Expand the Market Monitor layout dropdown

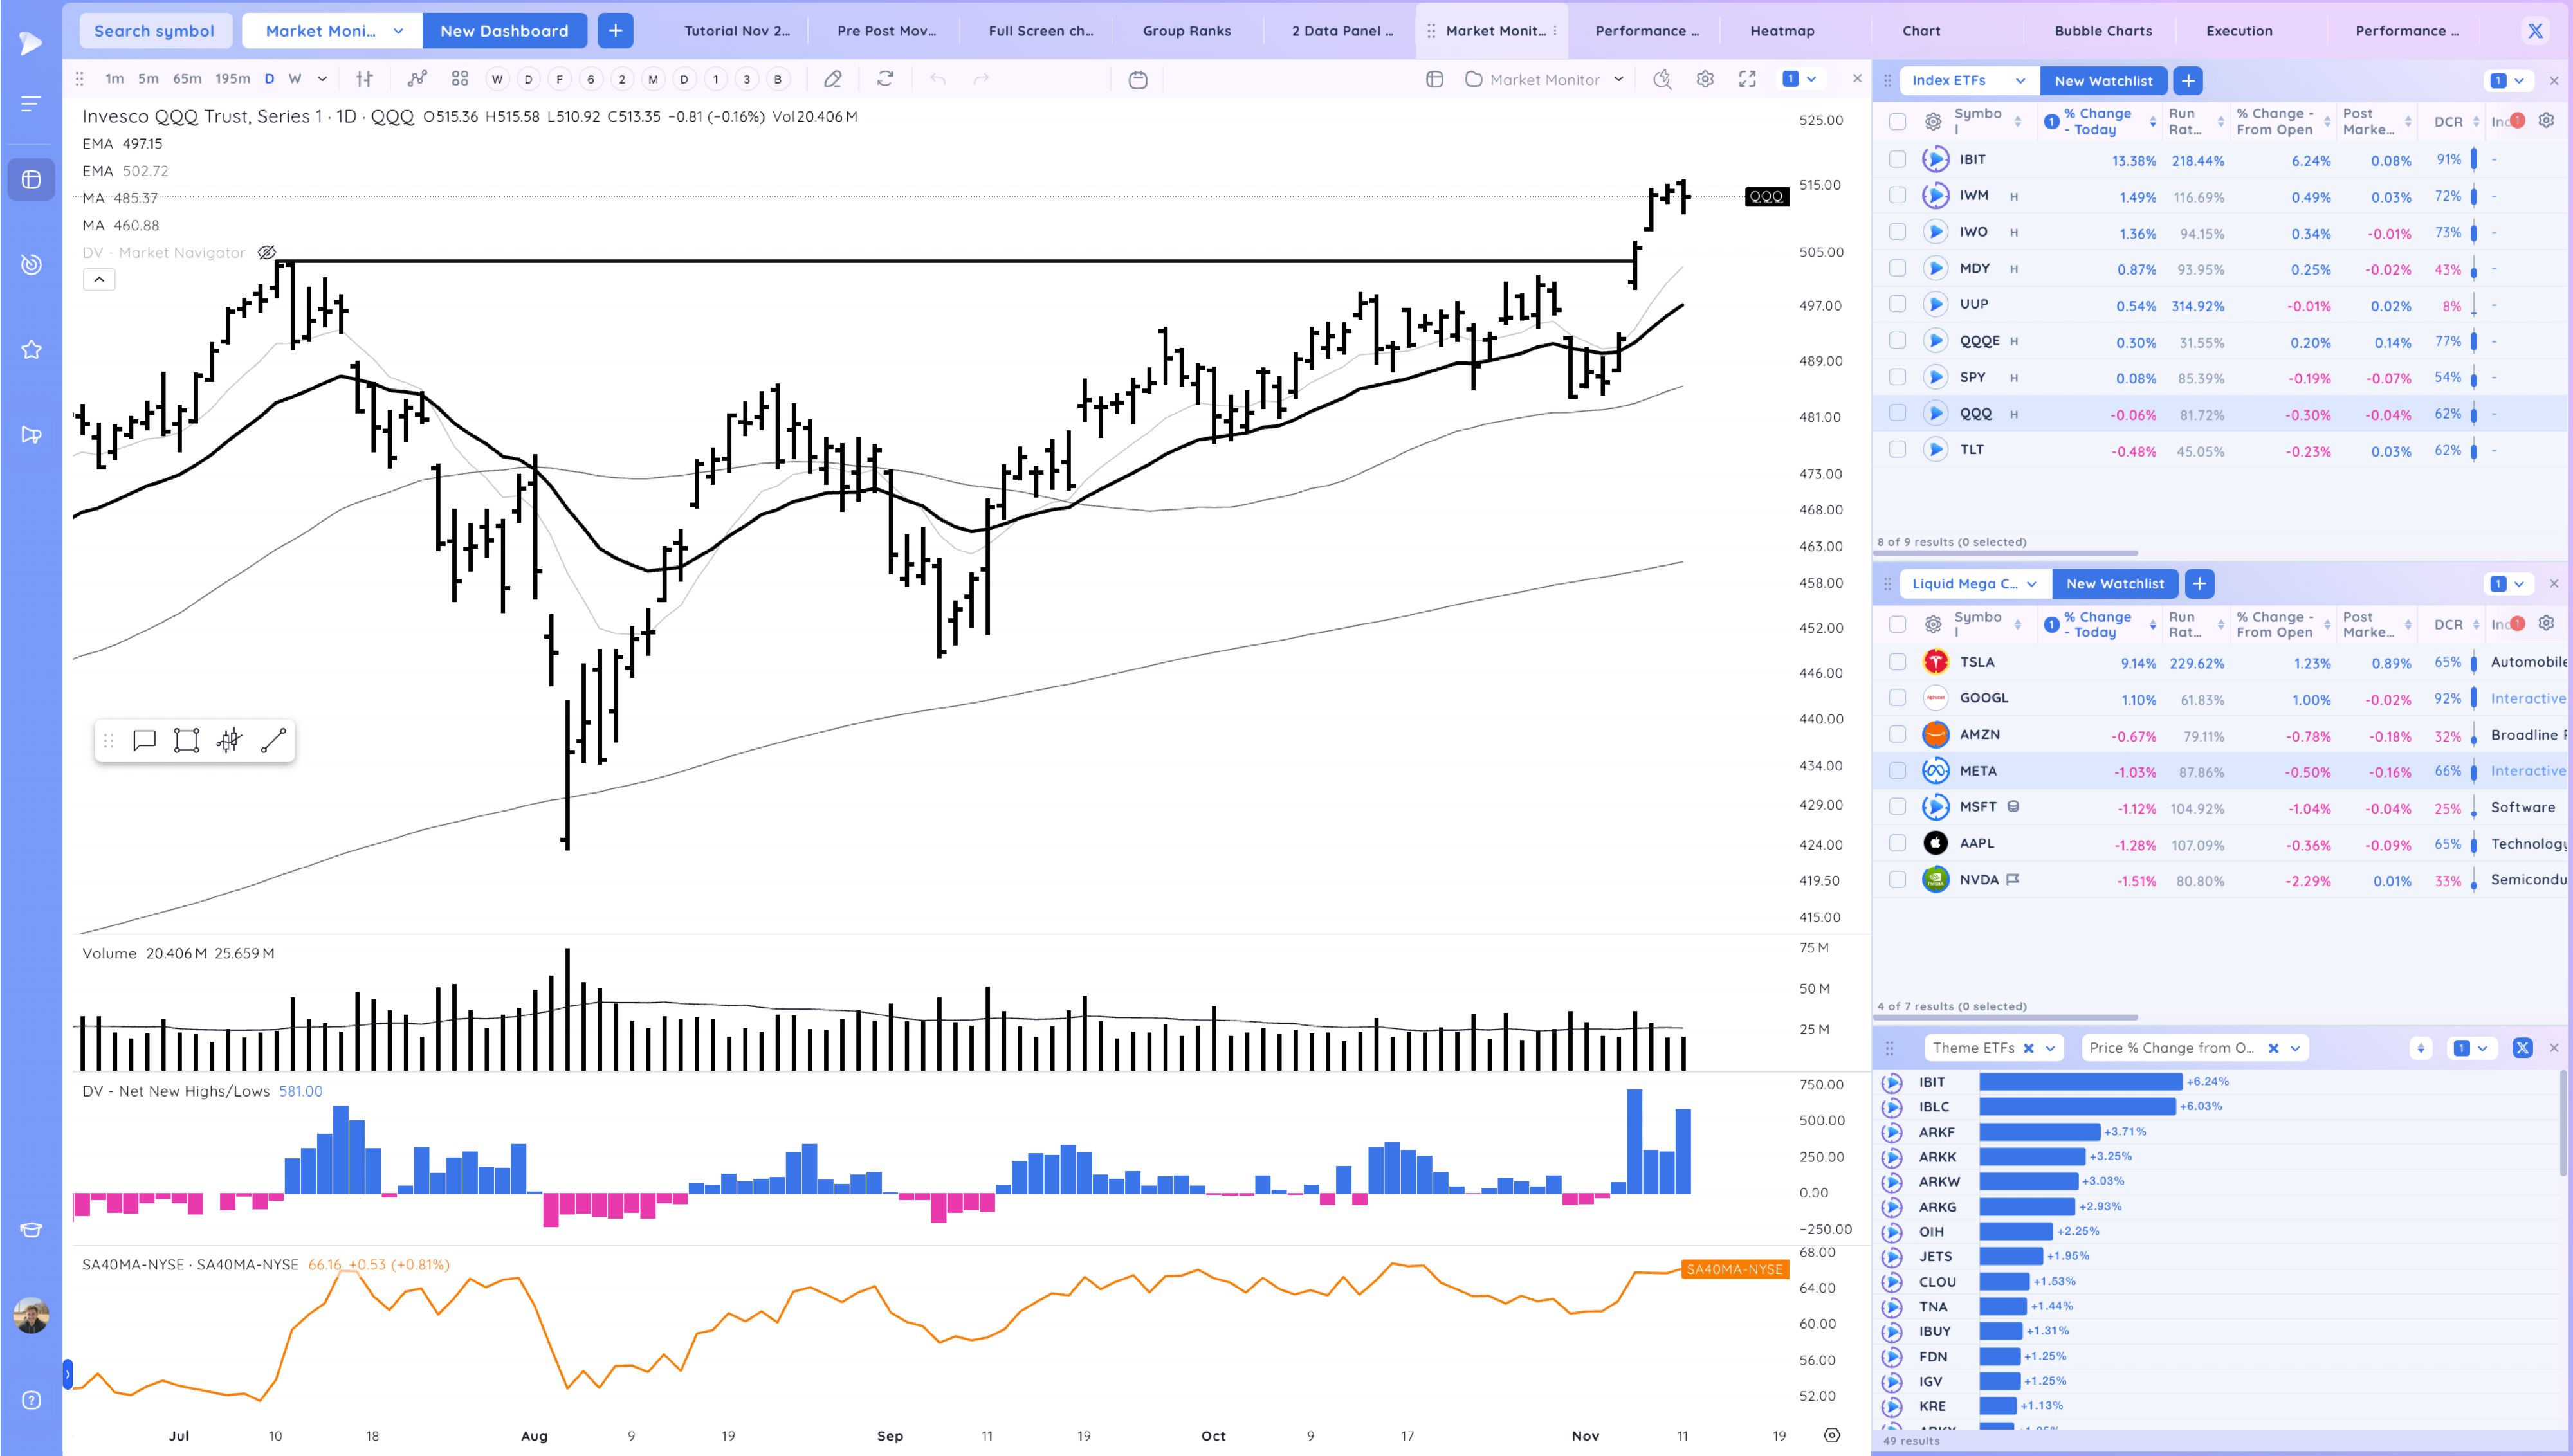(1619, 79)
